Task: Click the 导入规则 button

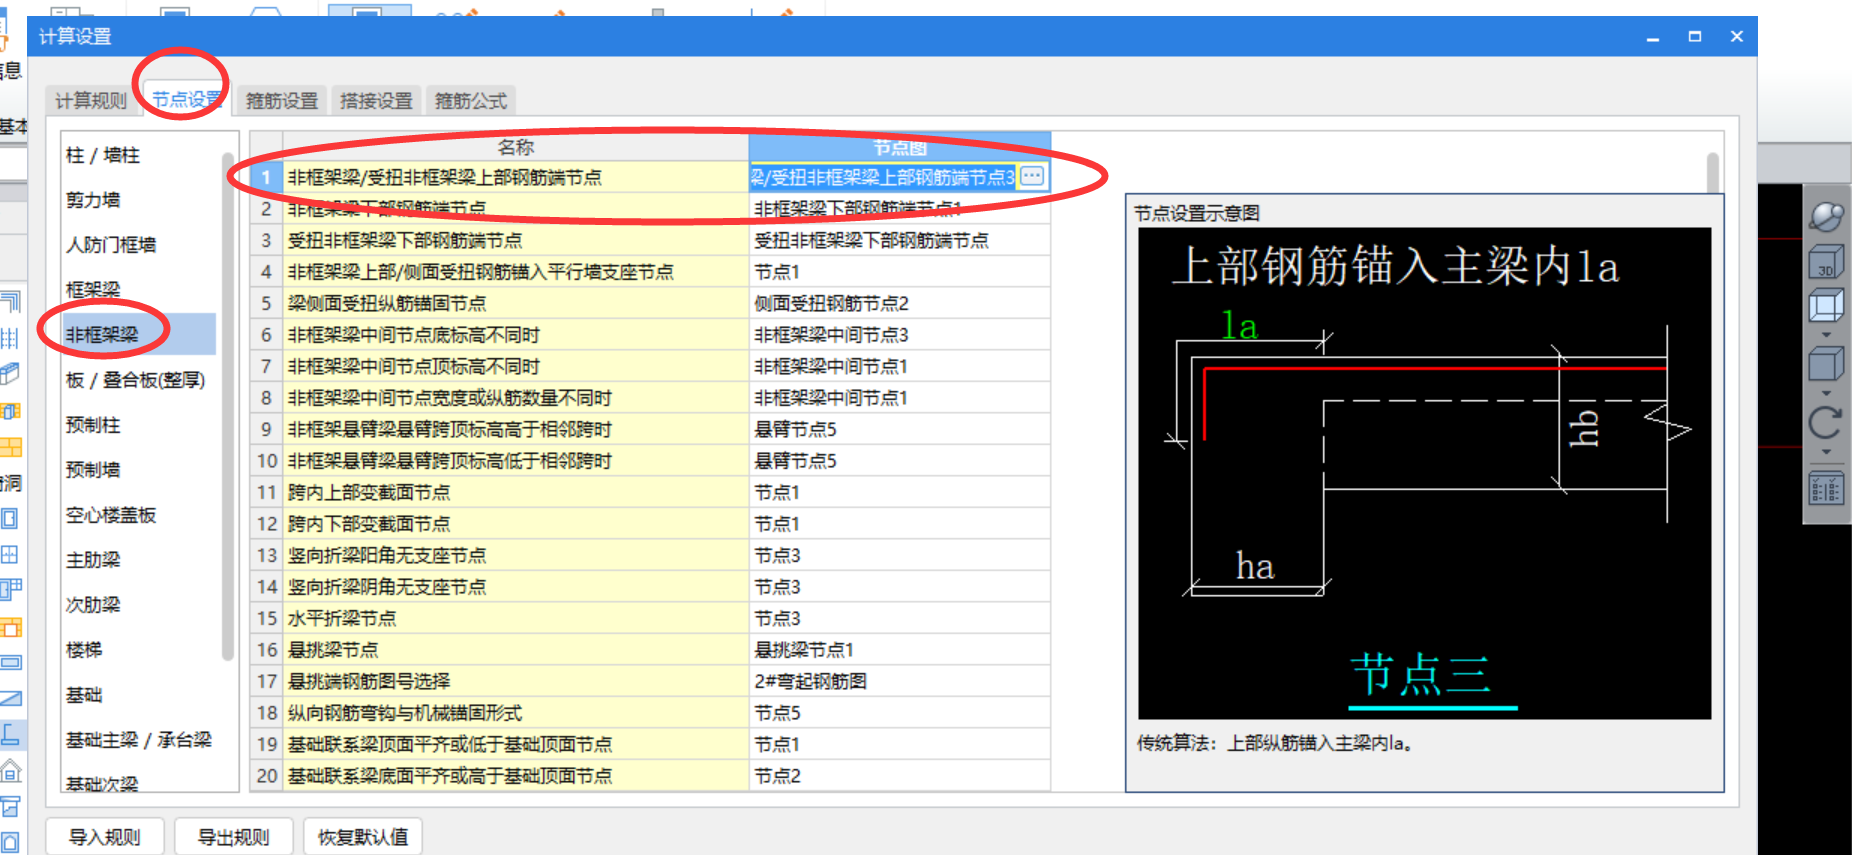Action: (104, 837)
